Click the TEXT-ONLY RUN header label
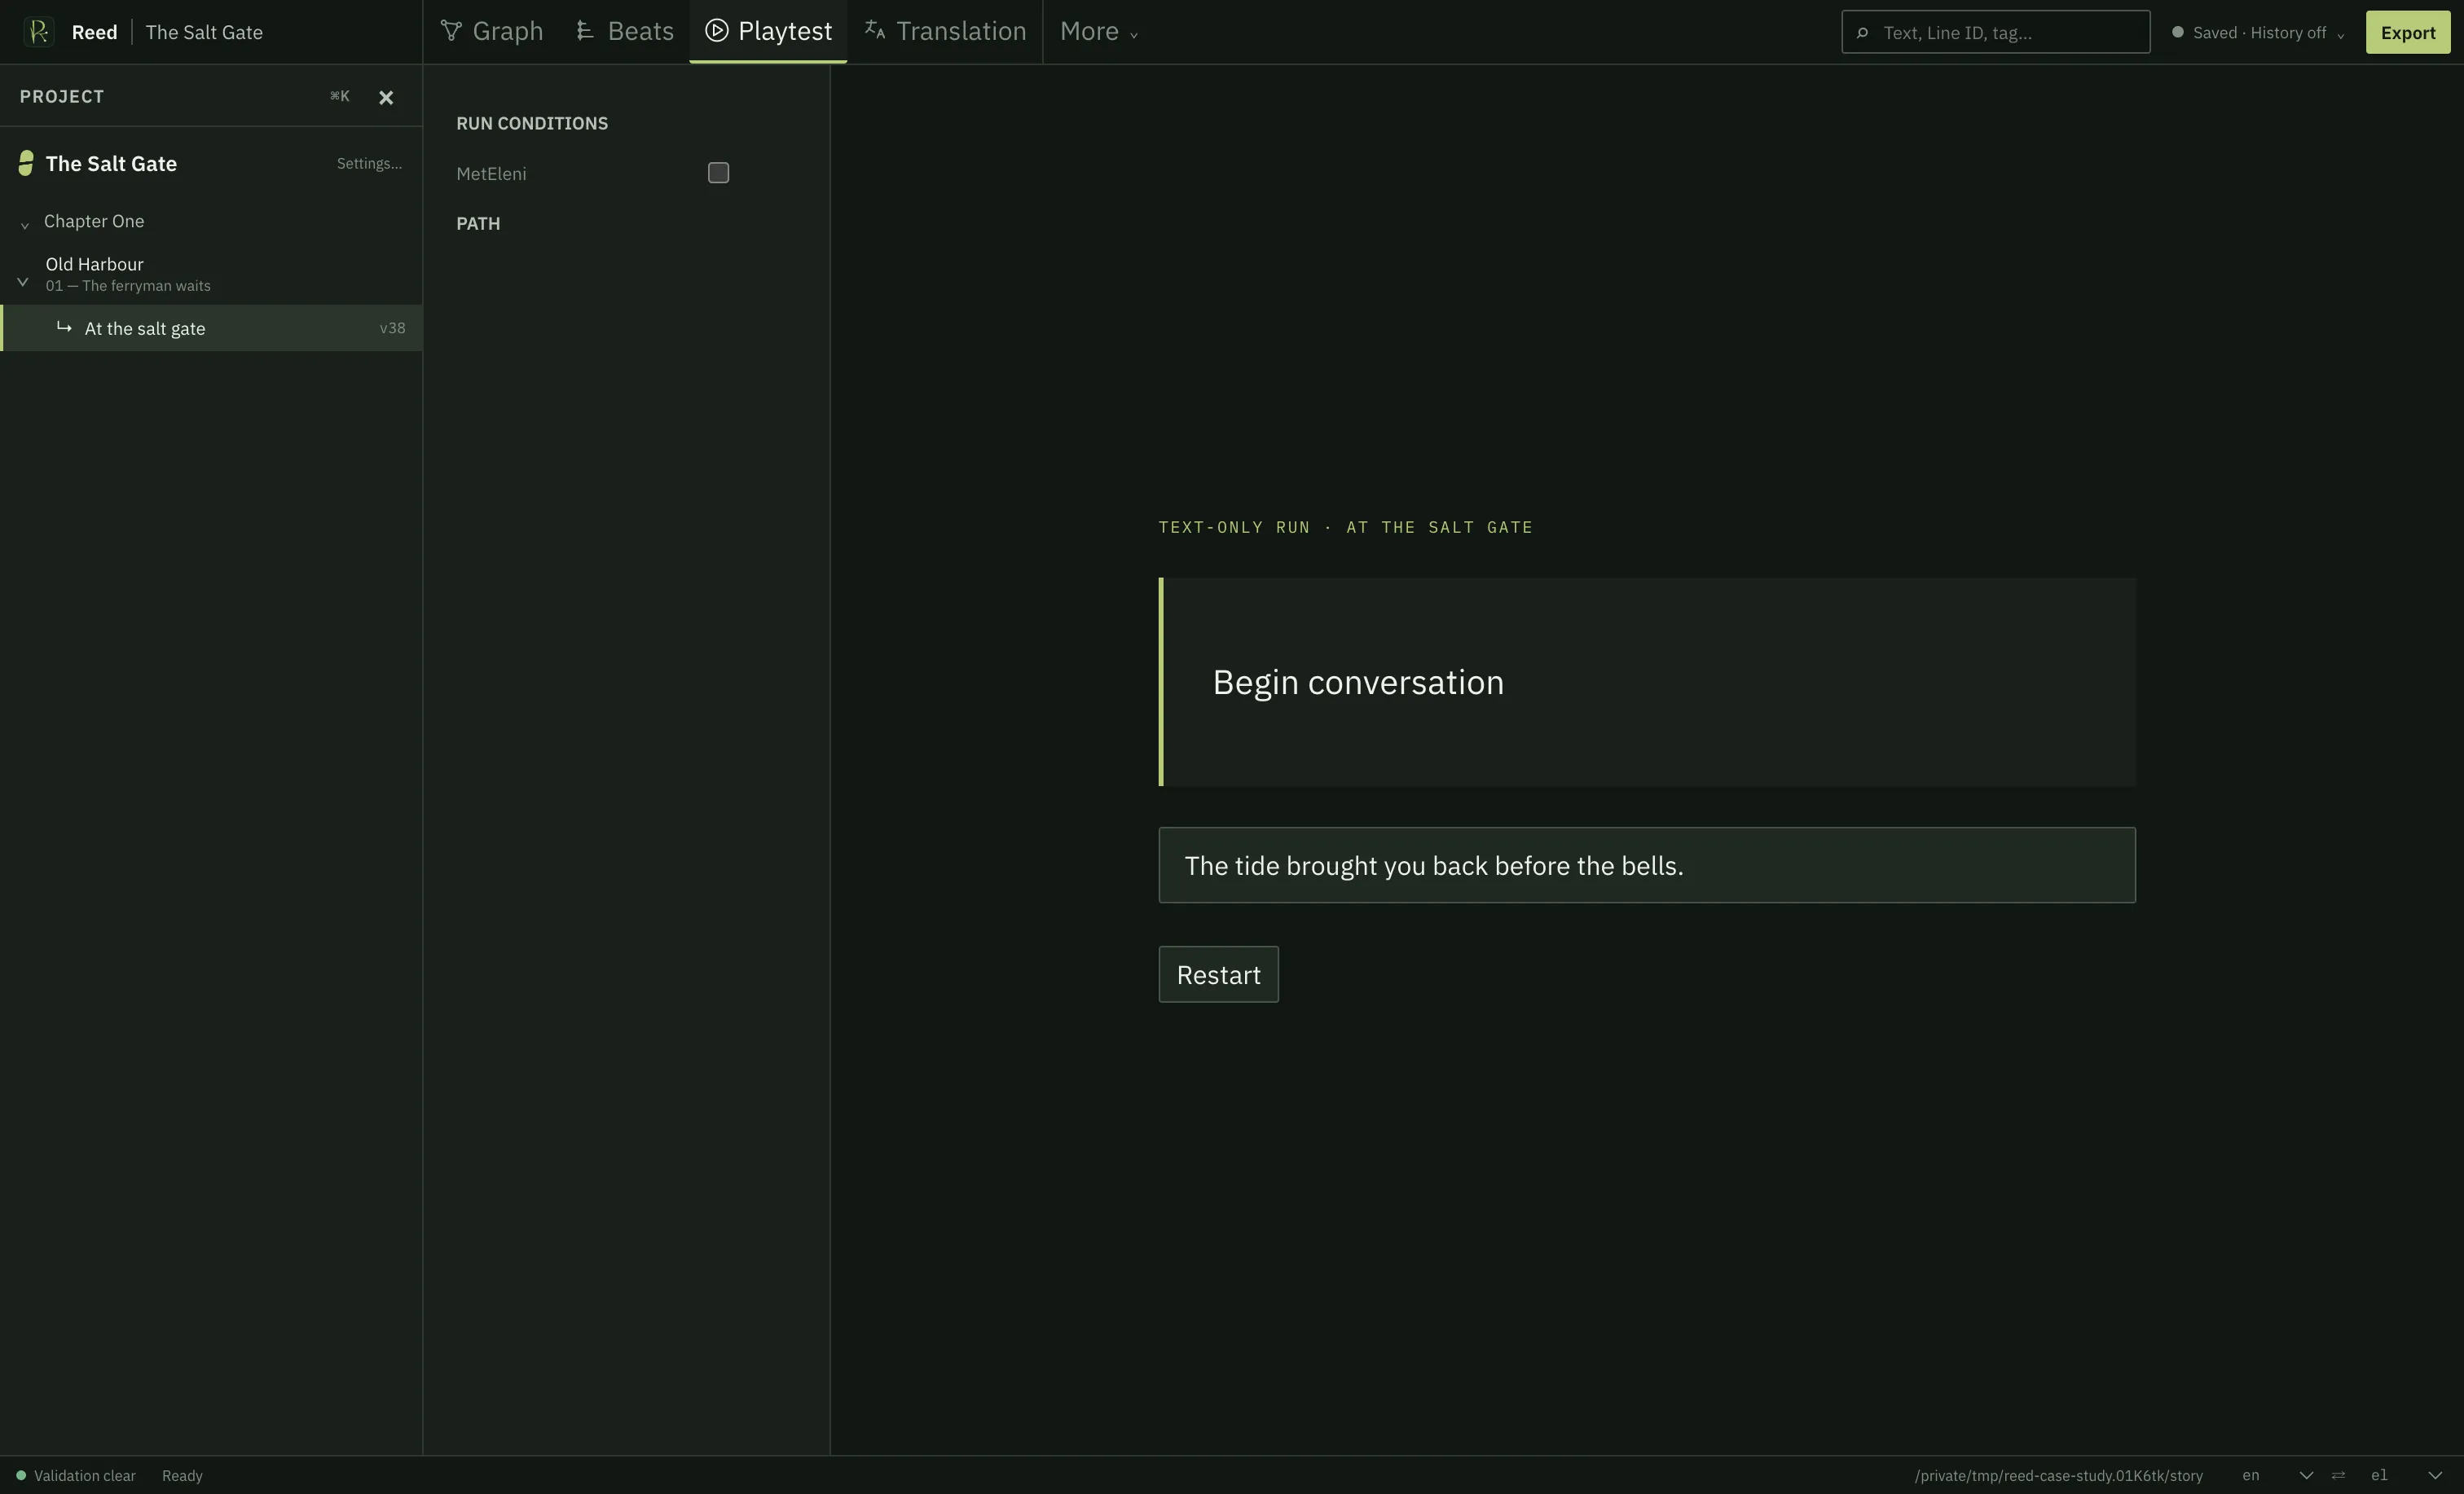This screenshot has width=2464, height=1494. click(1345, 527)
